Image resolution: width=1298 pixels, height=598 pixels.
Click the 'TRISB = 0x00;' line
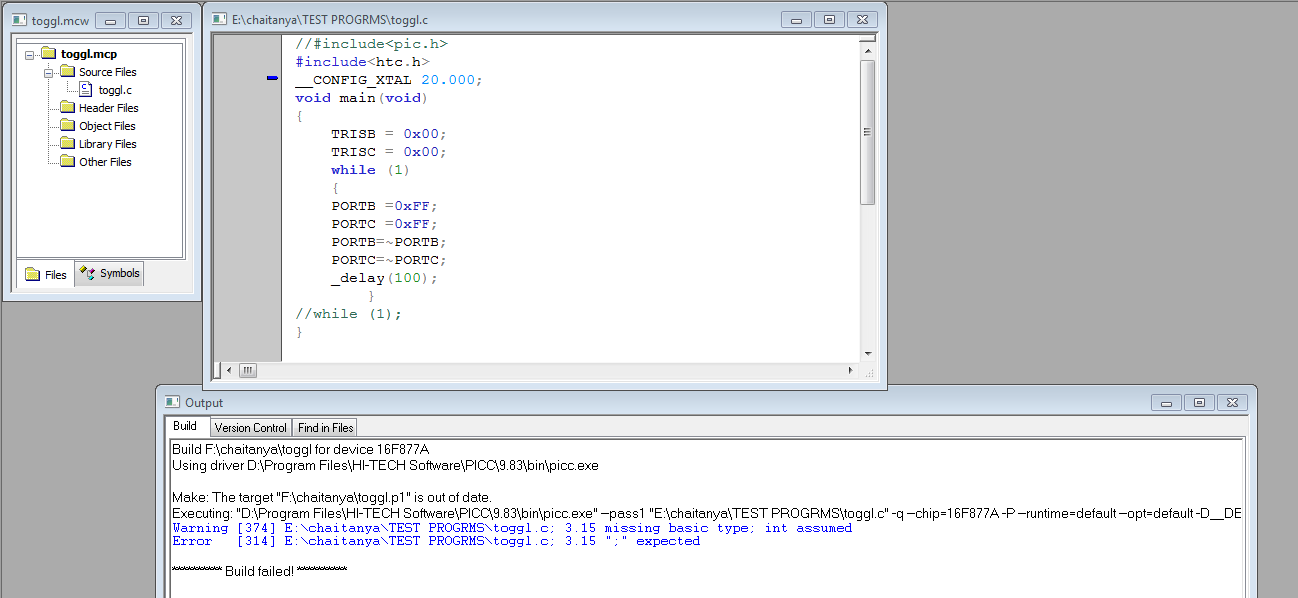[x=388, y=134]
